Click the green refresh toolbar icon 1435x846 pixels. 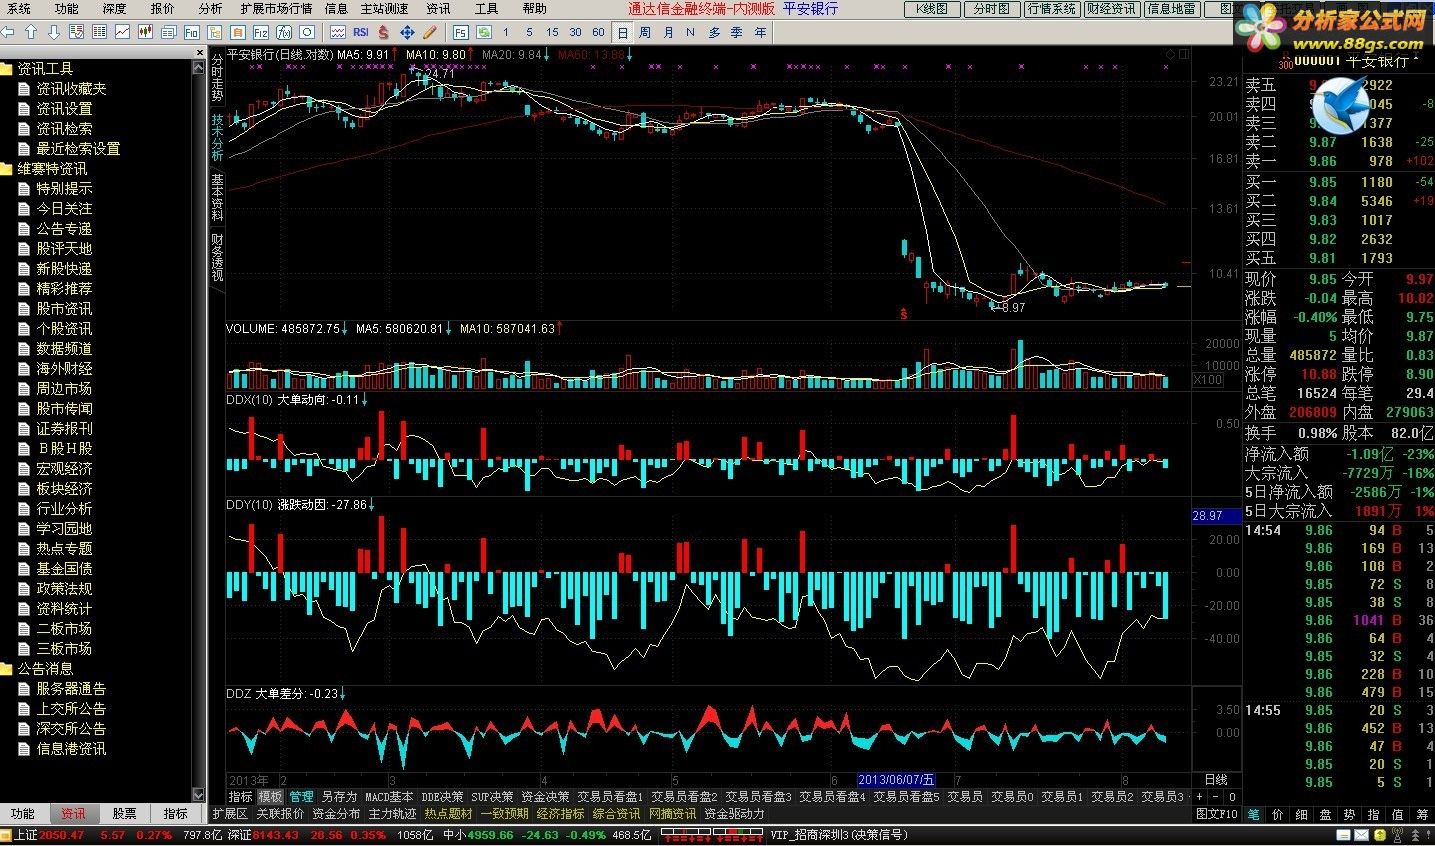point(484,32)
